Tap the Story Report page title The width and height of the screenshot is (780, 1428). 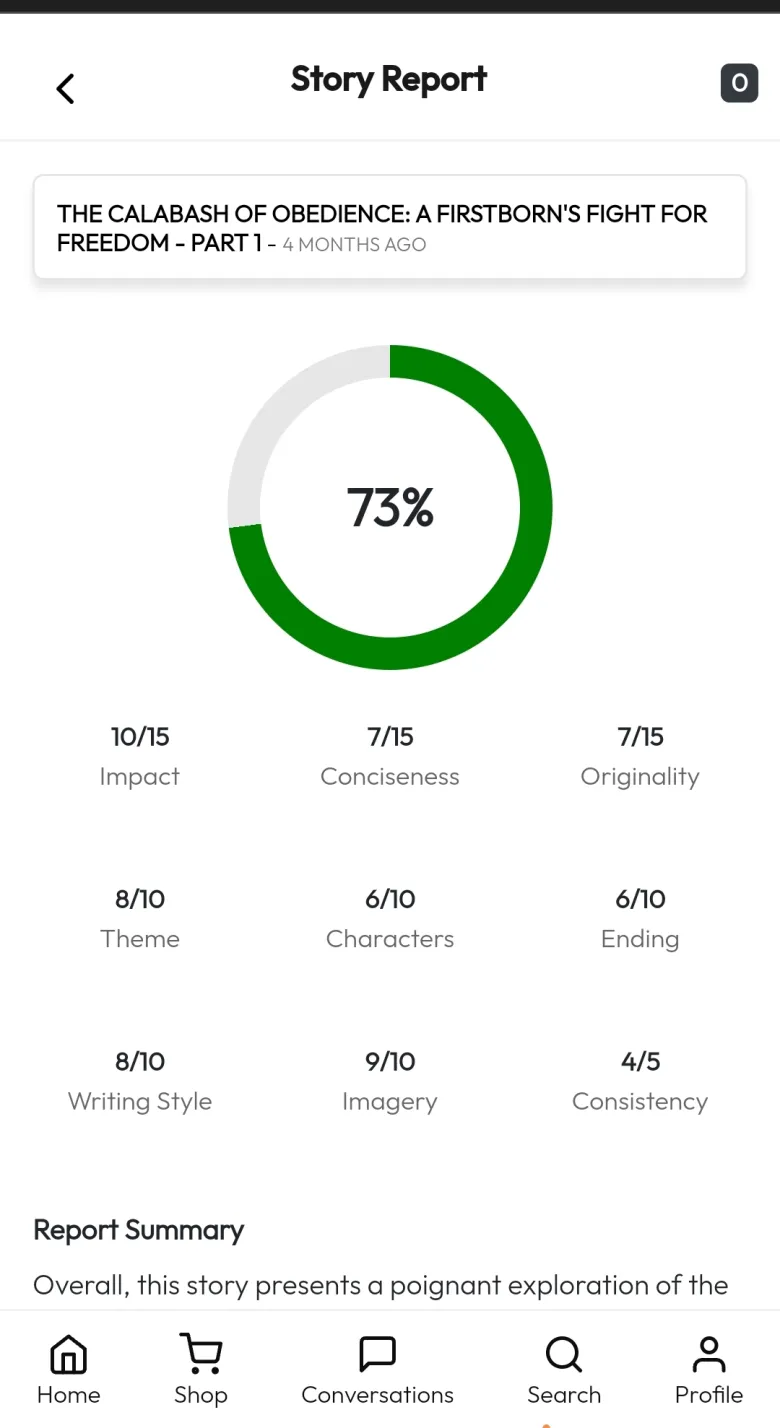click(389, 79)
